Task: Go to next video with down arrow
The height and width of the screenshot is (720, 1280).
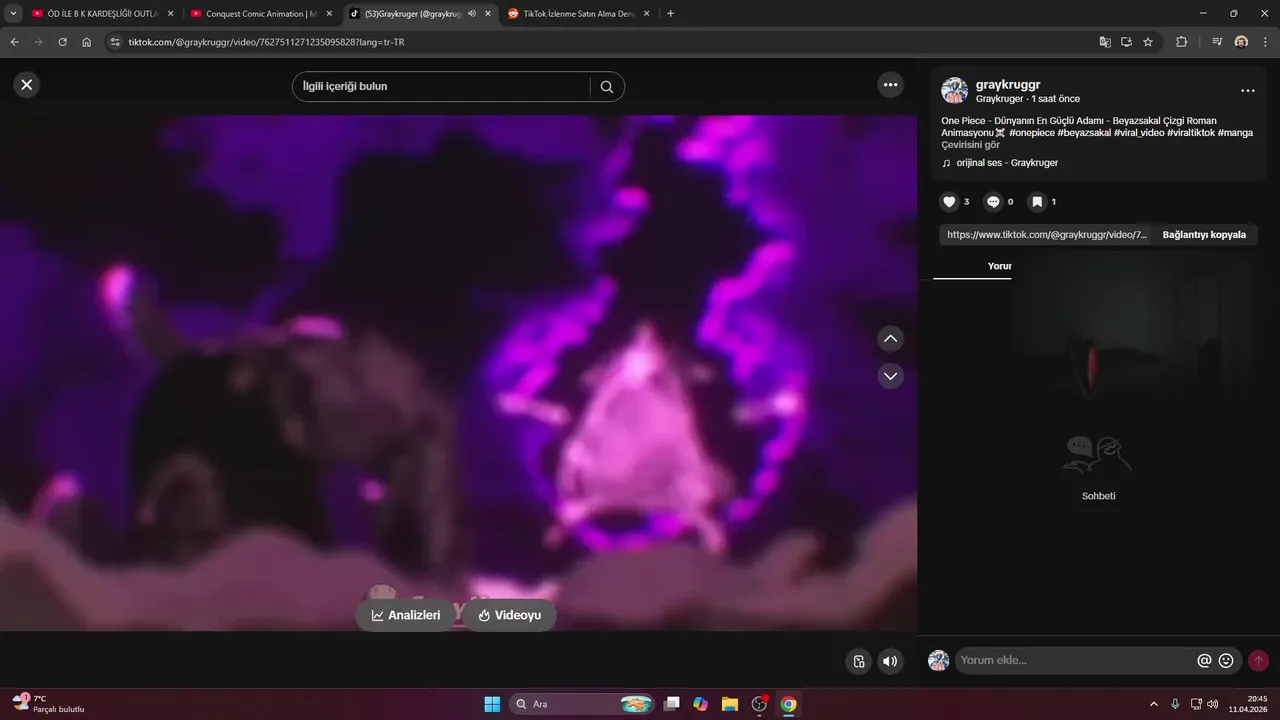Action: point(890,376)
